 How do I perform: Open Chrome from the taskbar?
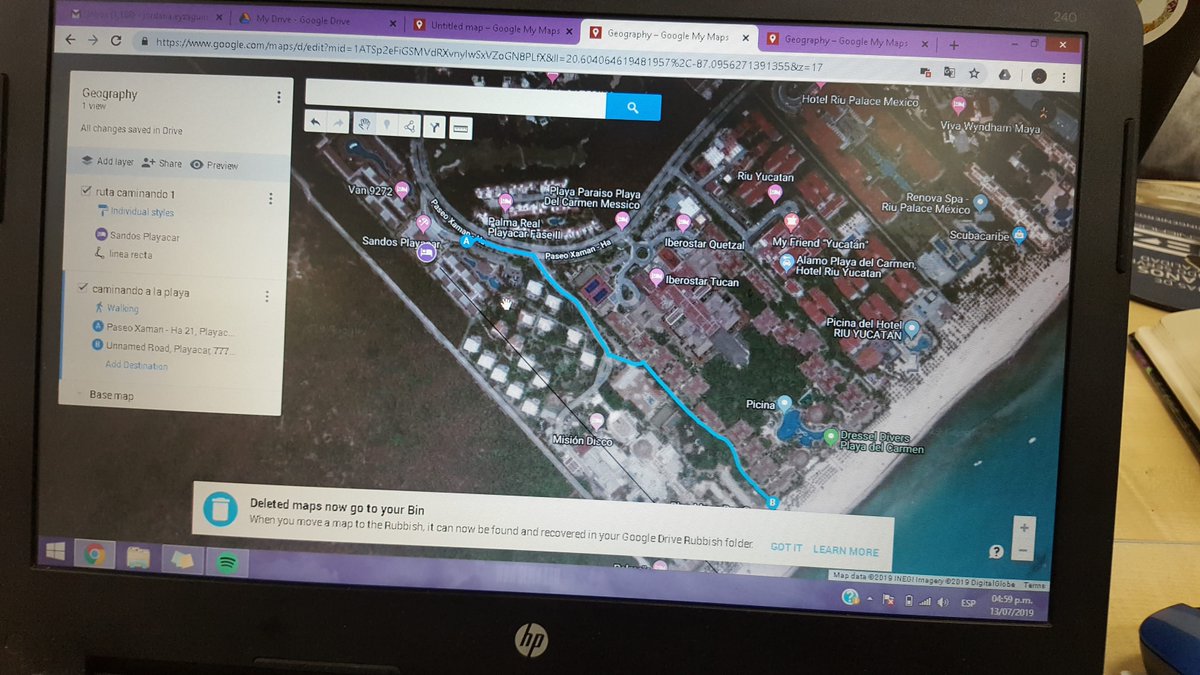tap(95, 554)
